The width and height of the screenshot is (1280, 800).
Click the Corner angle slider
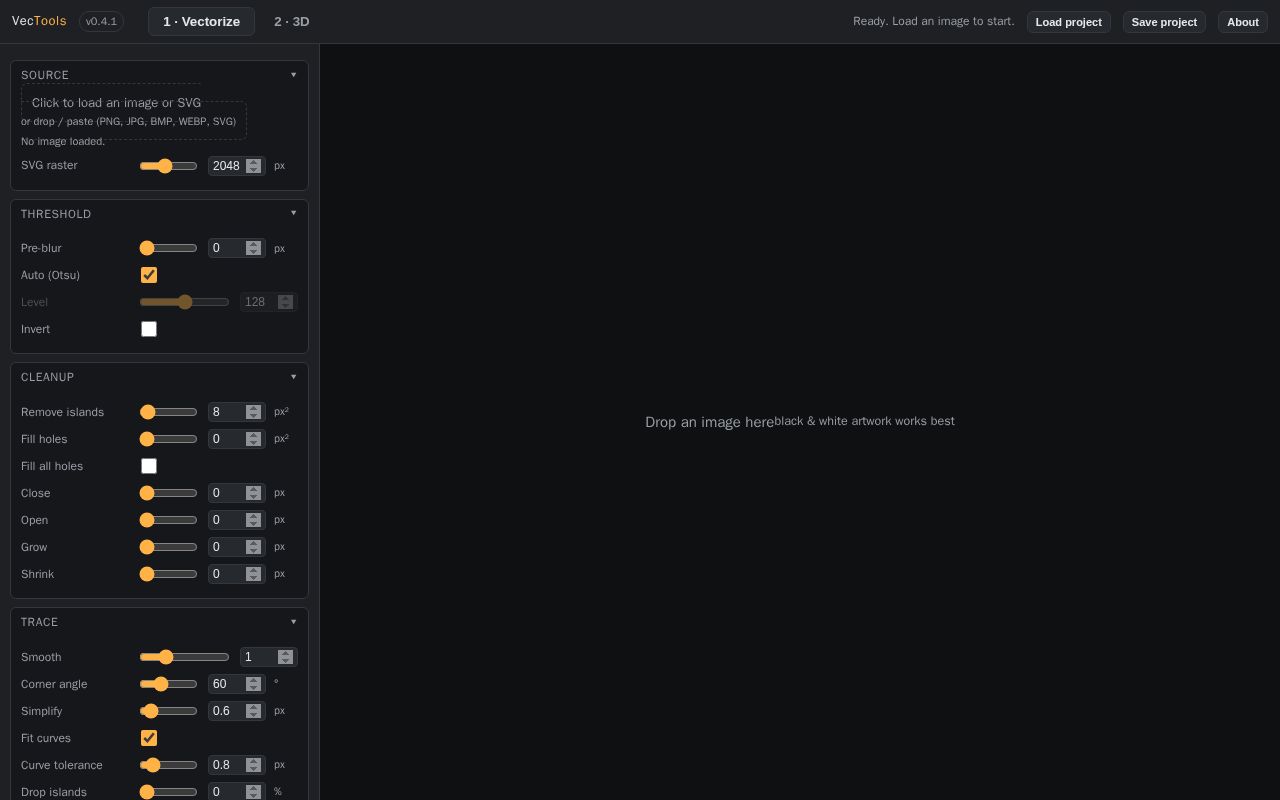[x=169, y=684]
